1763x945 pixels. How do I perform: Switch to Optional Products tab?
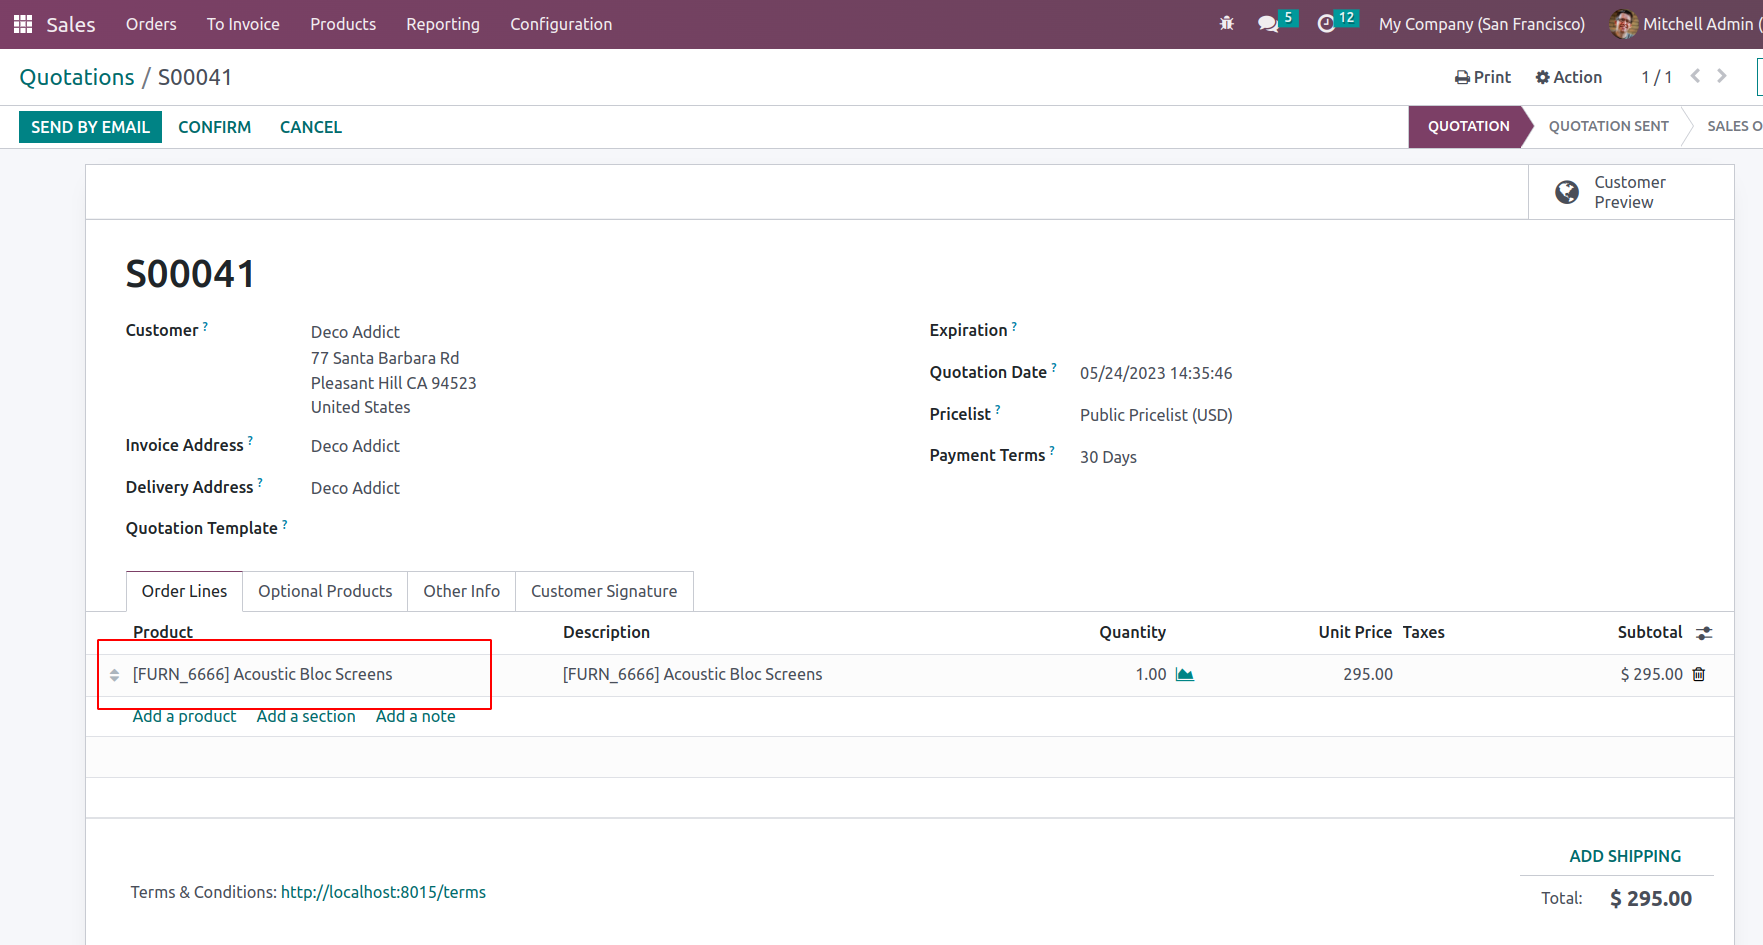pos(325,591)
